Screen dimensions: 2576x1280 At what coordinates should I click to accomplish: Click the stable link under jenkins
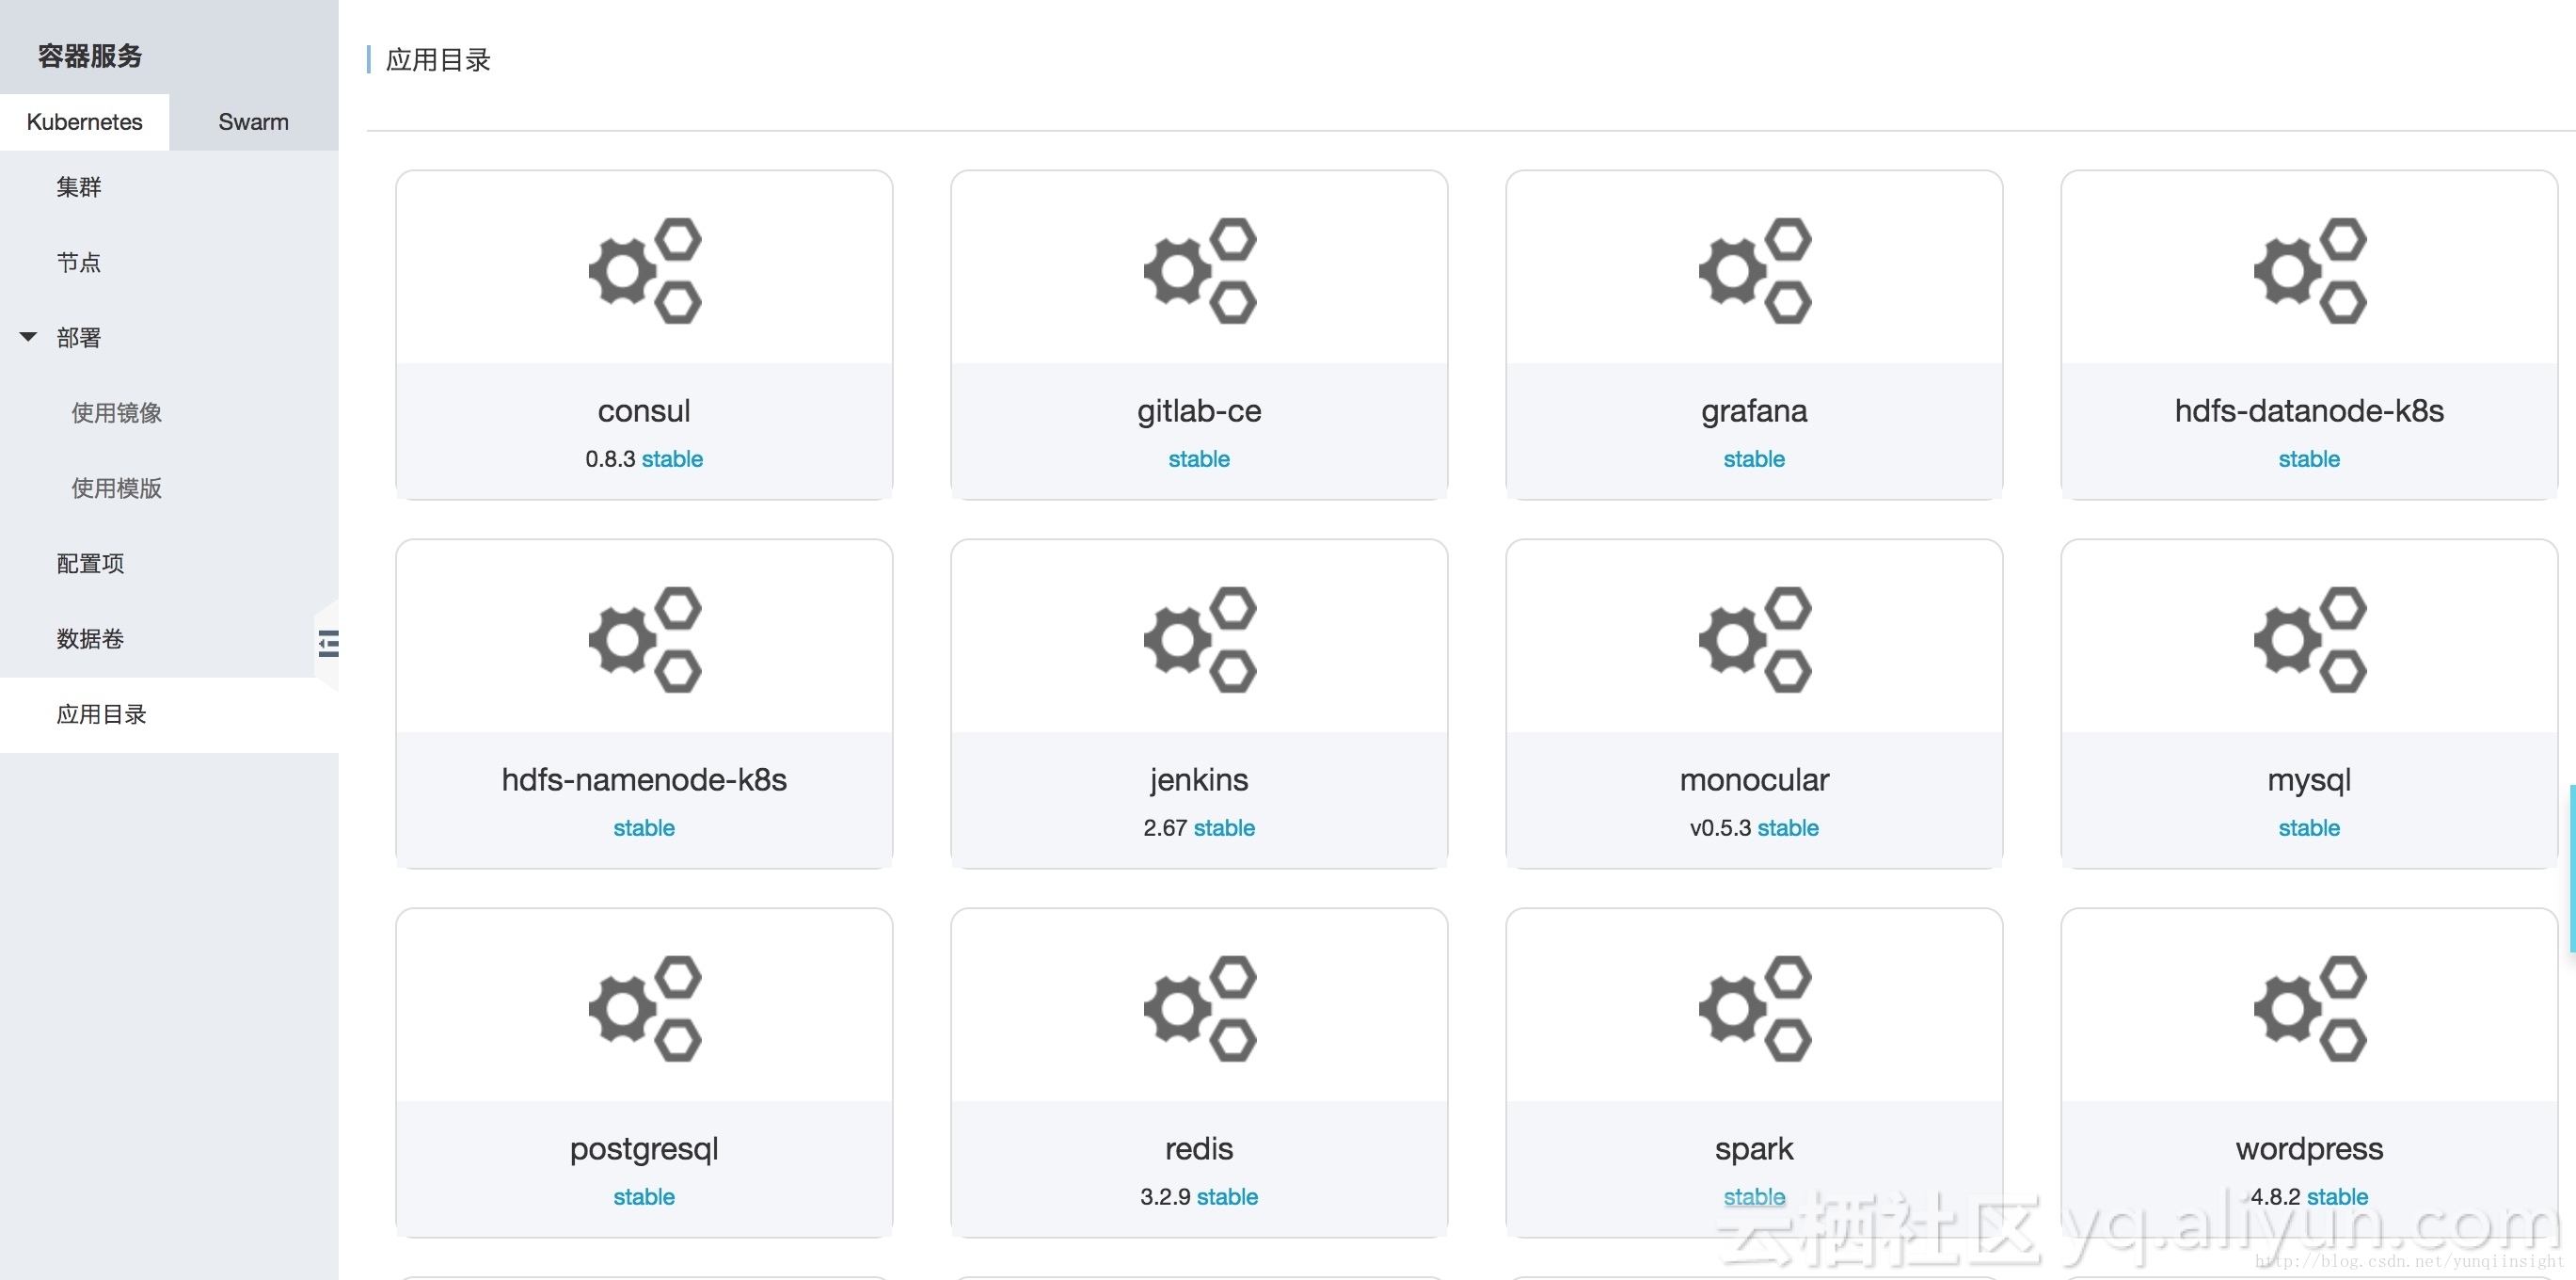pyautogui.click(x=1224, y=828)
